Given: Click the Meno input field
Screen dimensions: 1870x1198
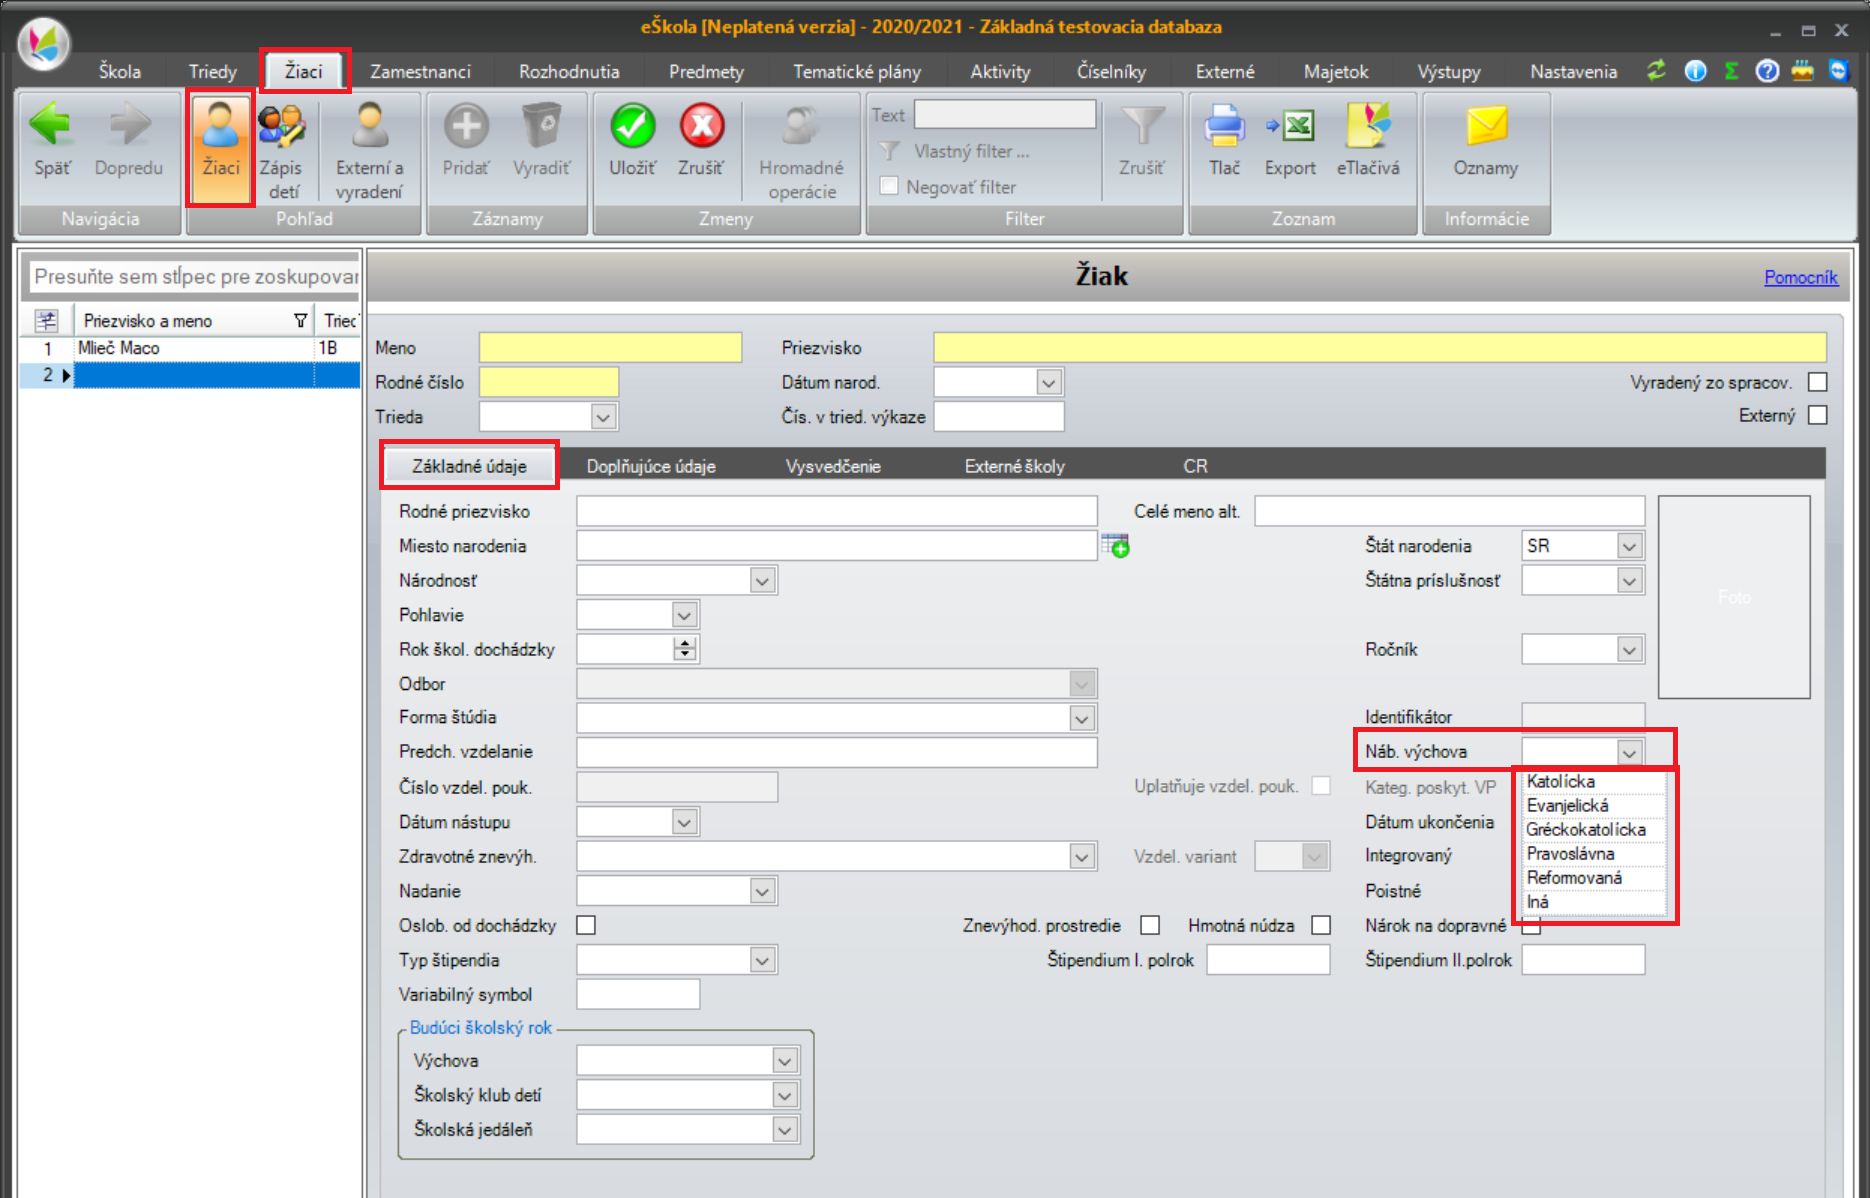Looking at the screenshot, I should tap(610, 348).
